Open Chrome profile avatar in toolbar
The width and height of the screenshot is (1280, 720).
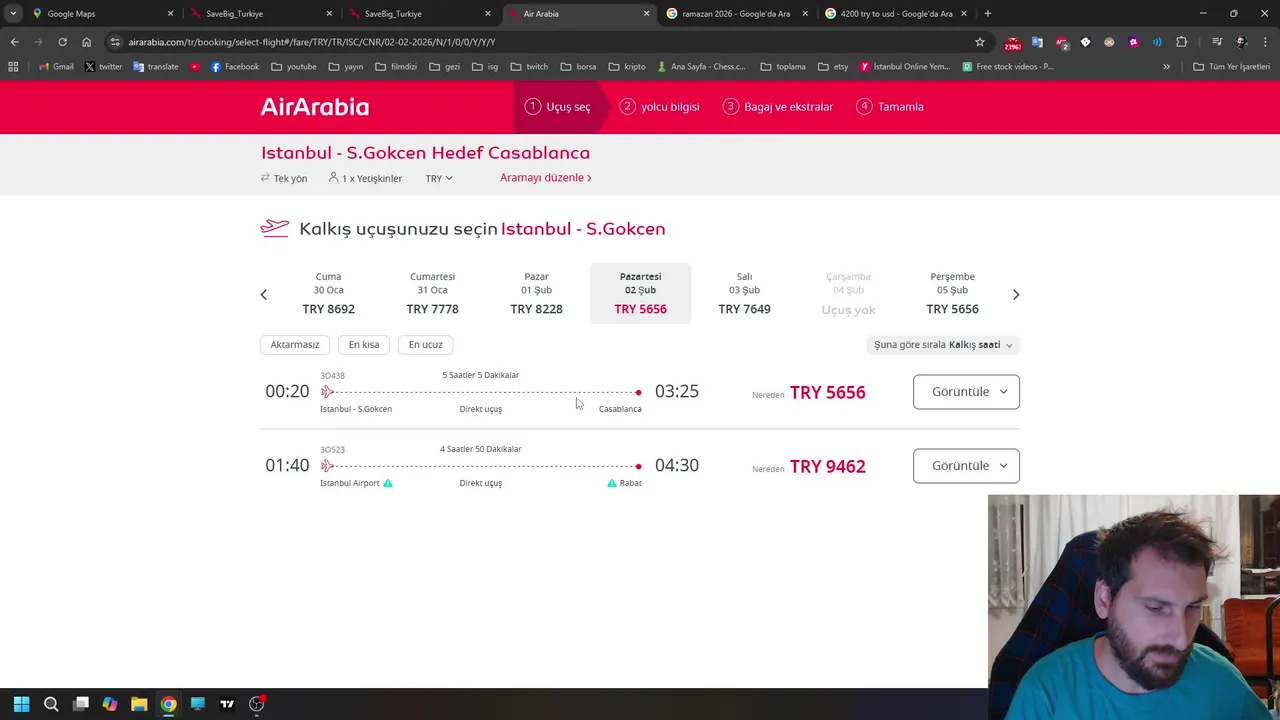(1241, 42)
